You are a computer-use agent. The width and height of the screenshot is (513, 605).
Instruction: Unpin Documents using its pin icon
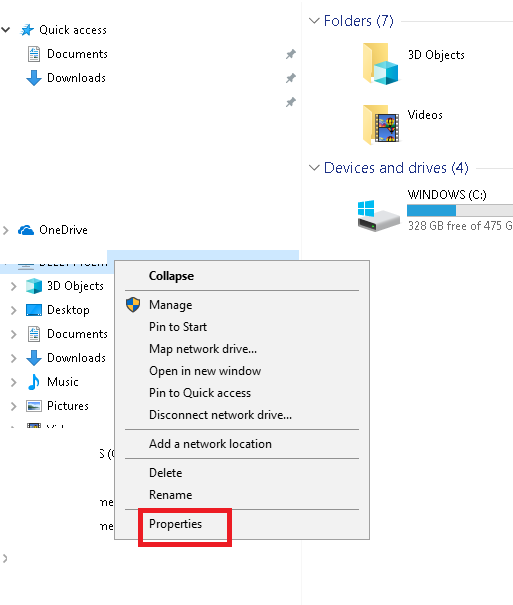click(x=290, y=54)
